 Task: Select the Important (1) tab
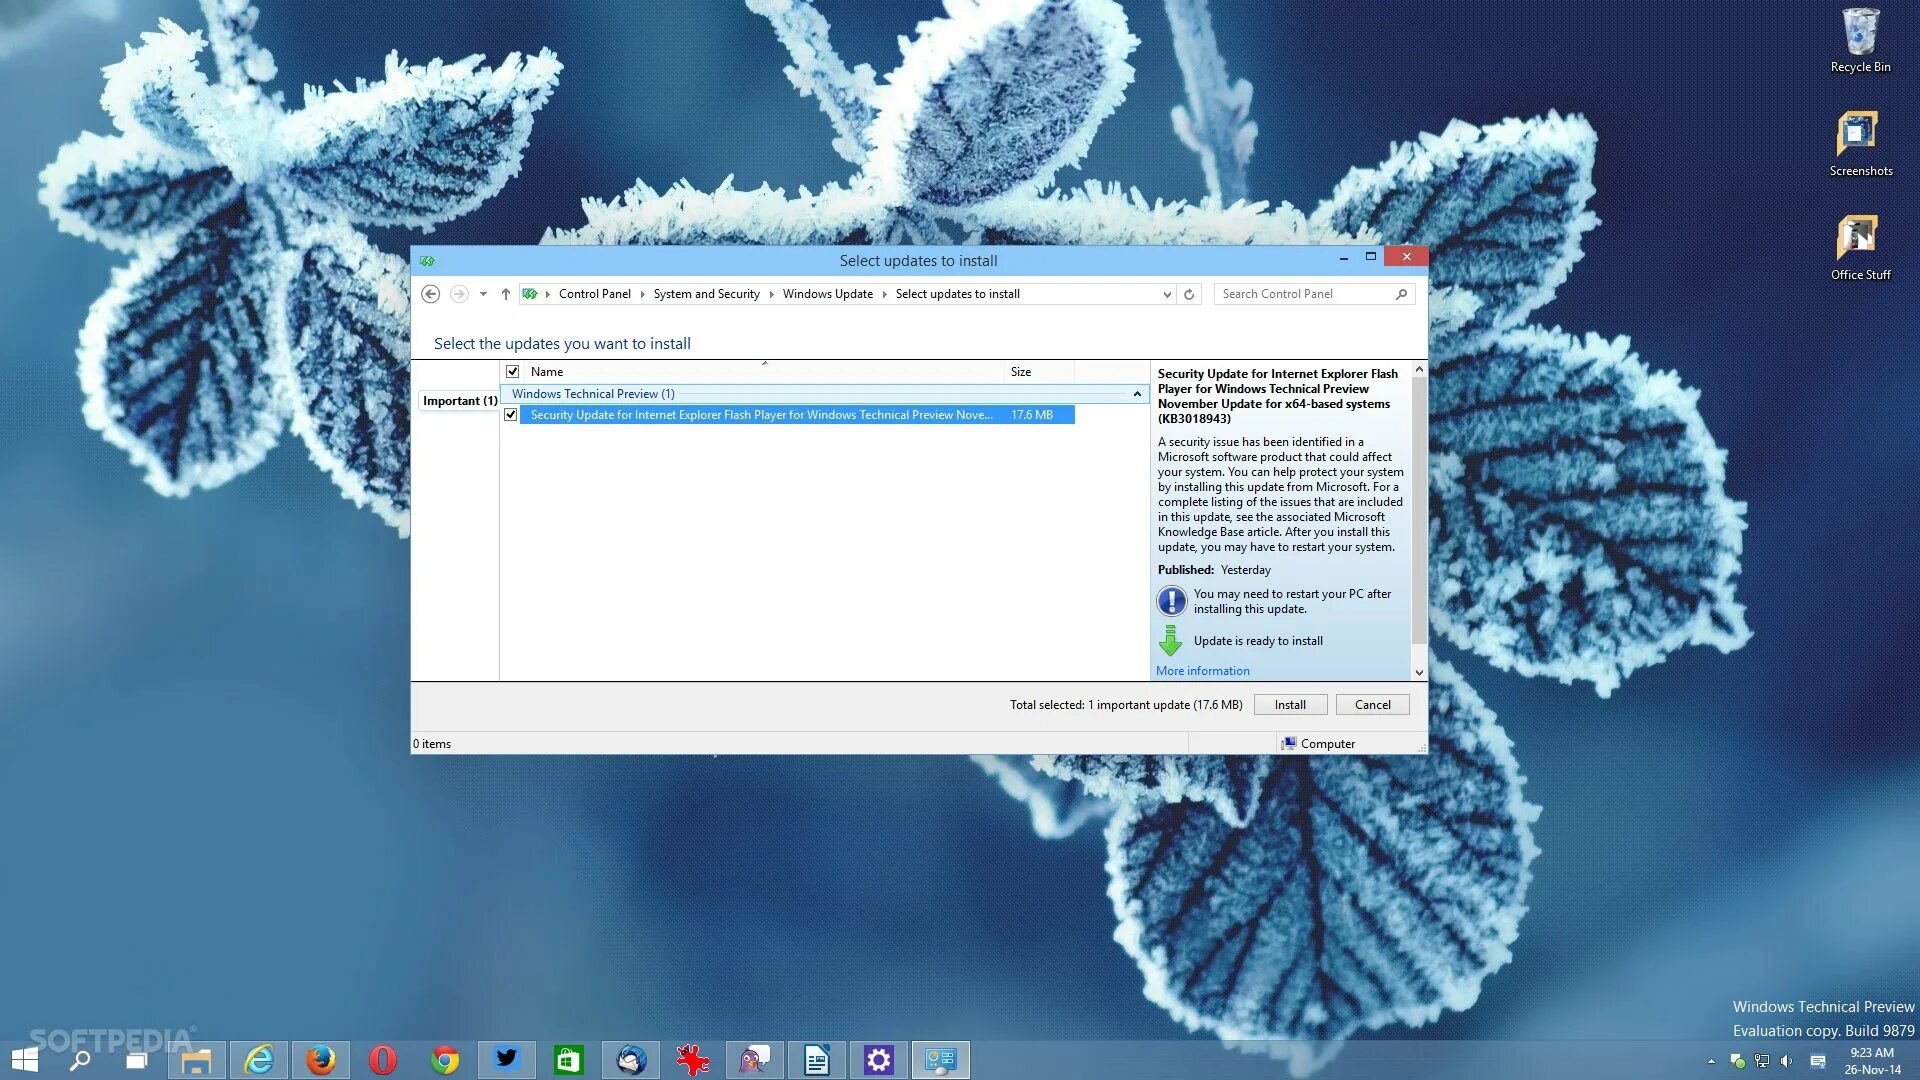(x=459, y=400)
